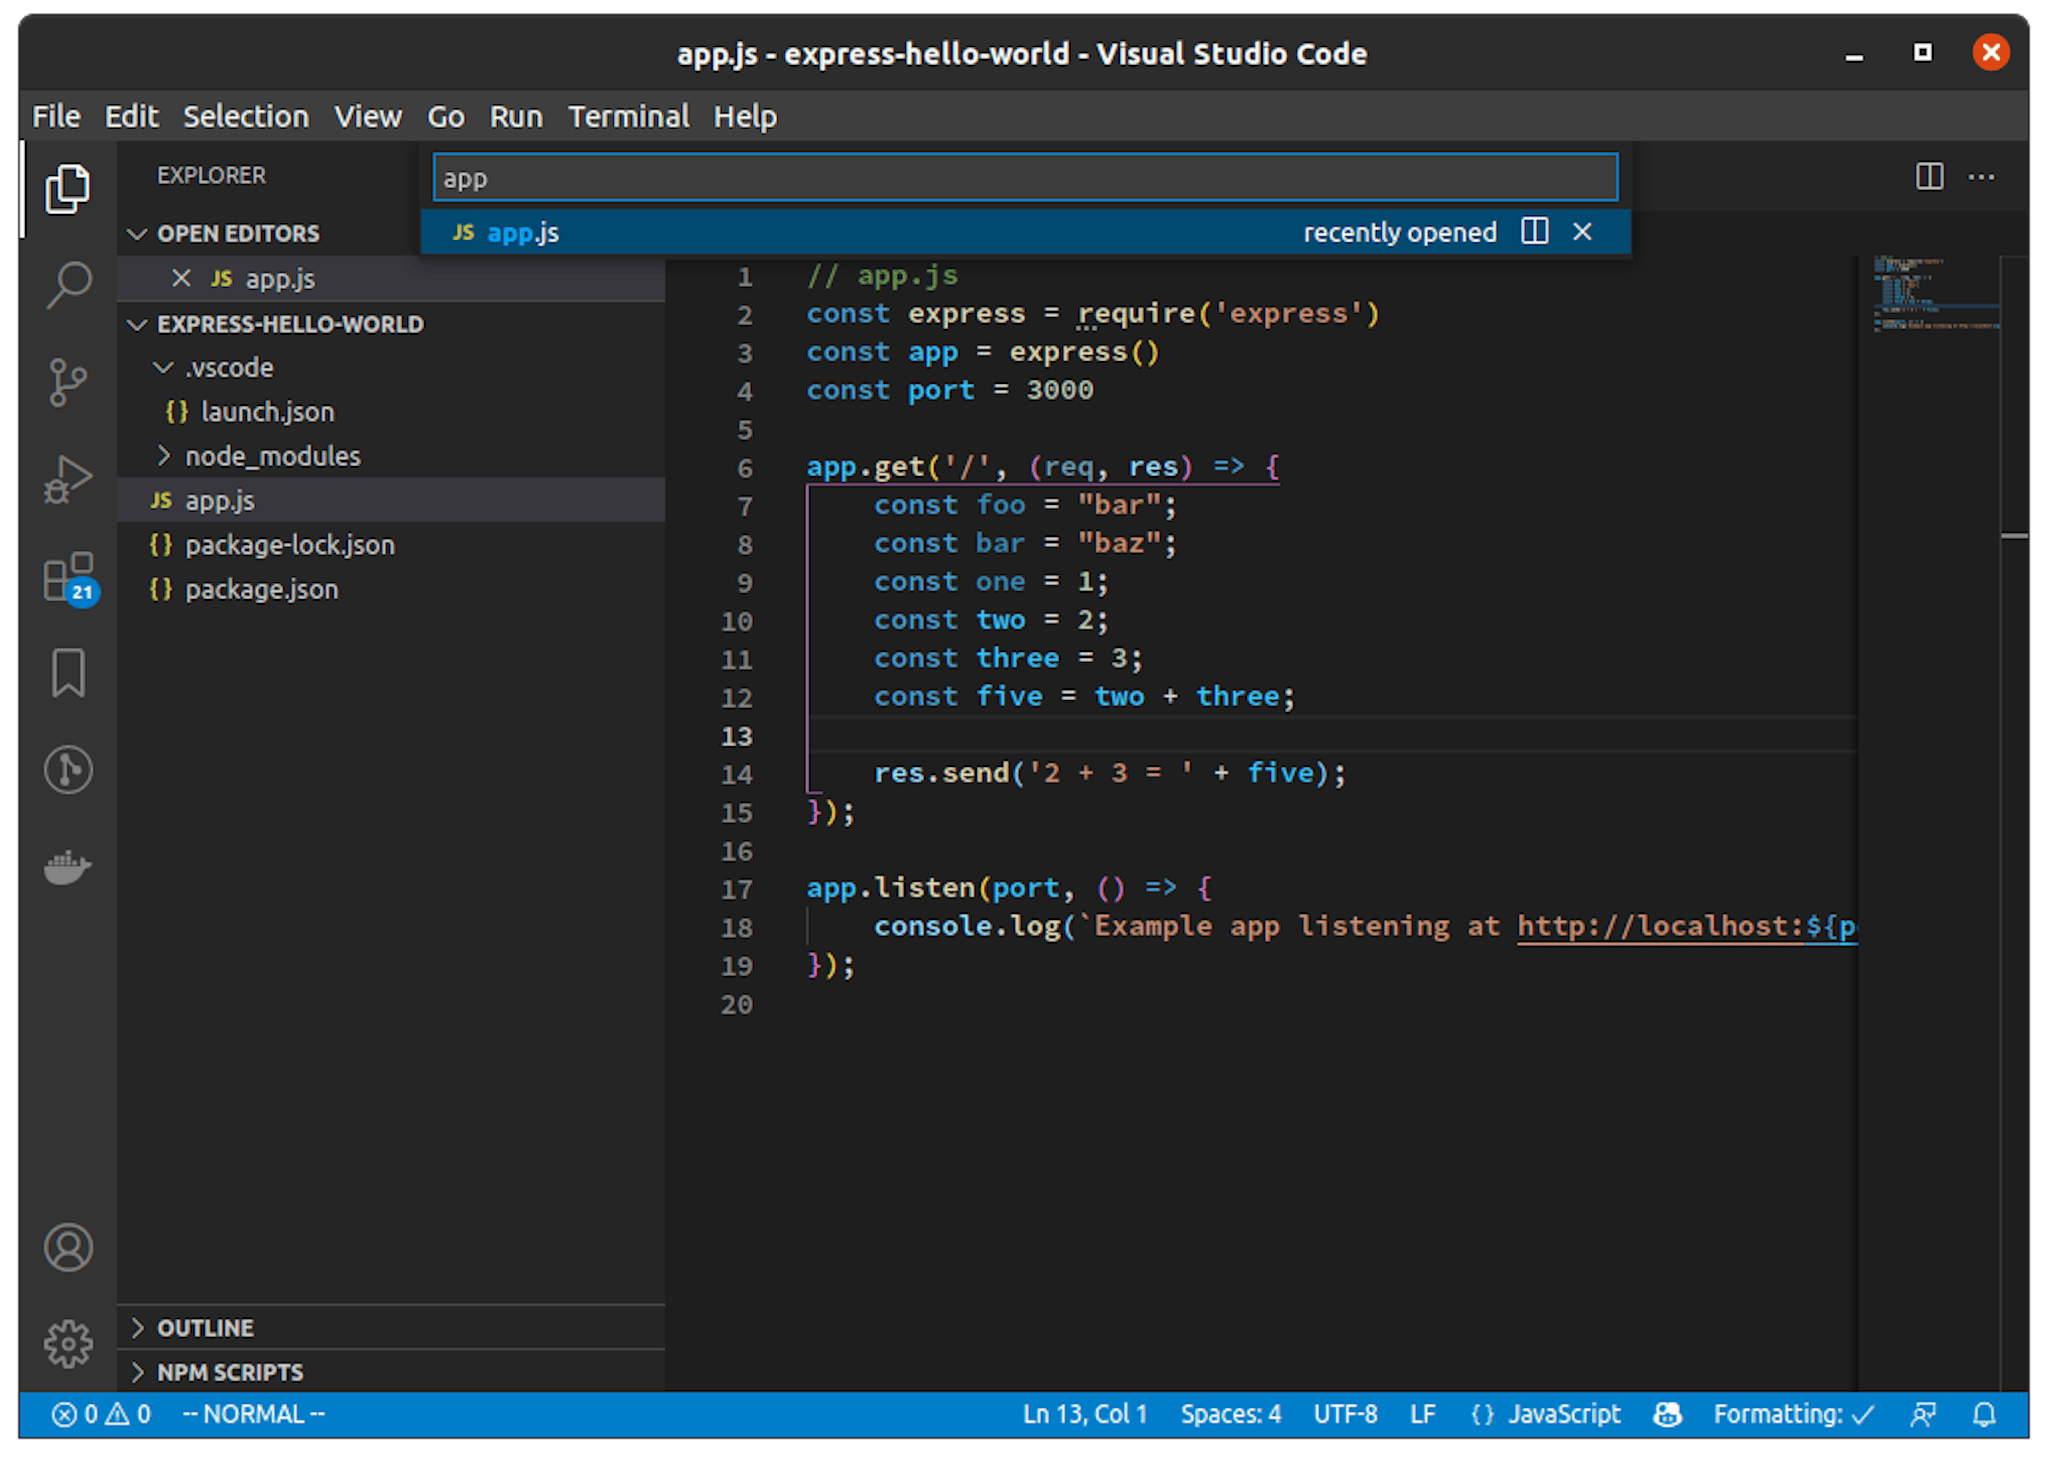Viewport: 2048px width, 1457px height.
Task: Click the errors and warnings indicator
Action: click(100, 1414)
